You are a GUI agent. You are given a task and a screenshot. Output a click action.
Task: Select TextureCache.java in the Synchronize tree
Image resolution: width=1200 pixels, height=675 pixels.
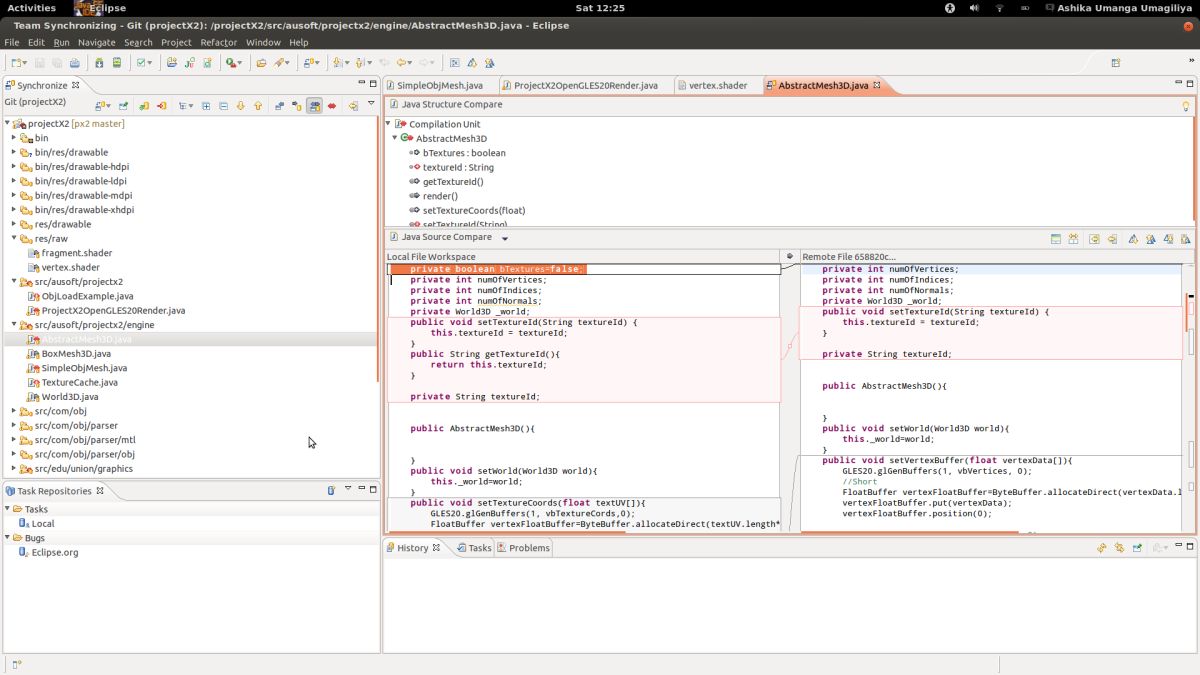tap(79, 382)
